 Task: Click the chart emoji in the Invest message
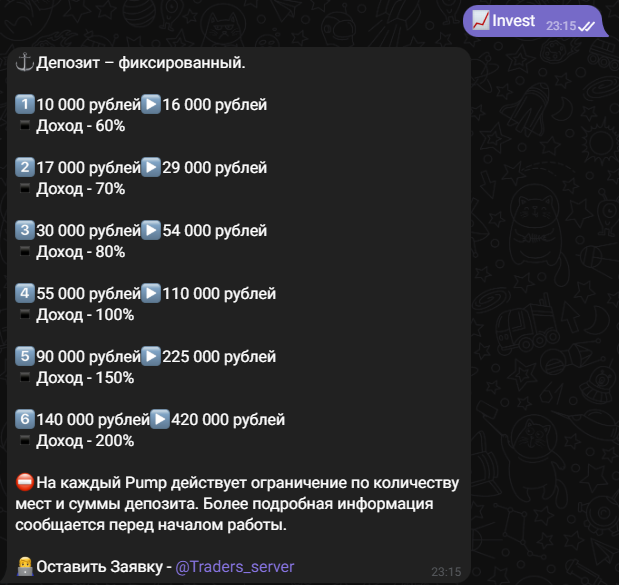pos(480,20)
